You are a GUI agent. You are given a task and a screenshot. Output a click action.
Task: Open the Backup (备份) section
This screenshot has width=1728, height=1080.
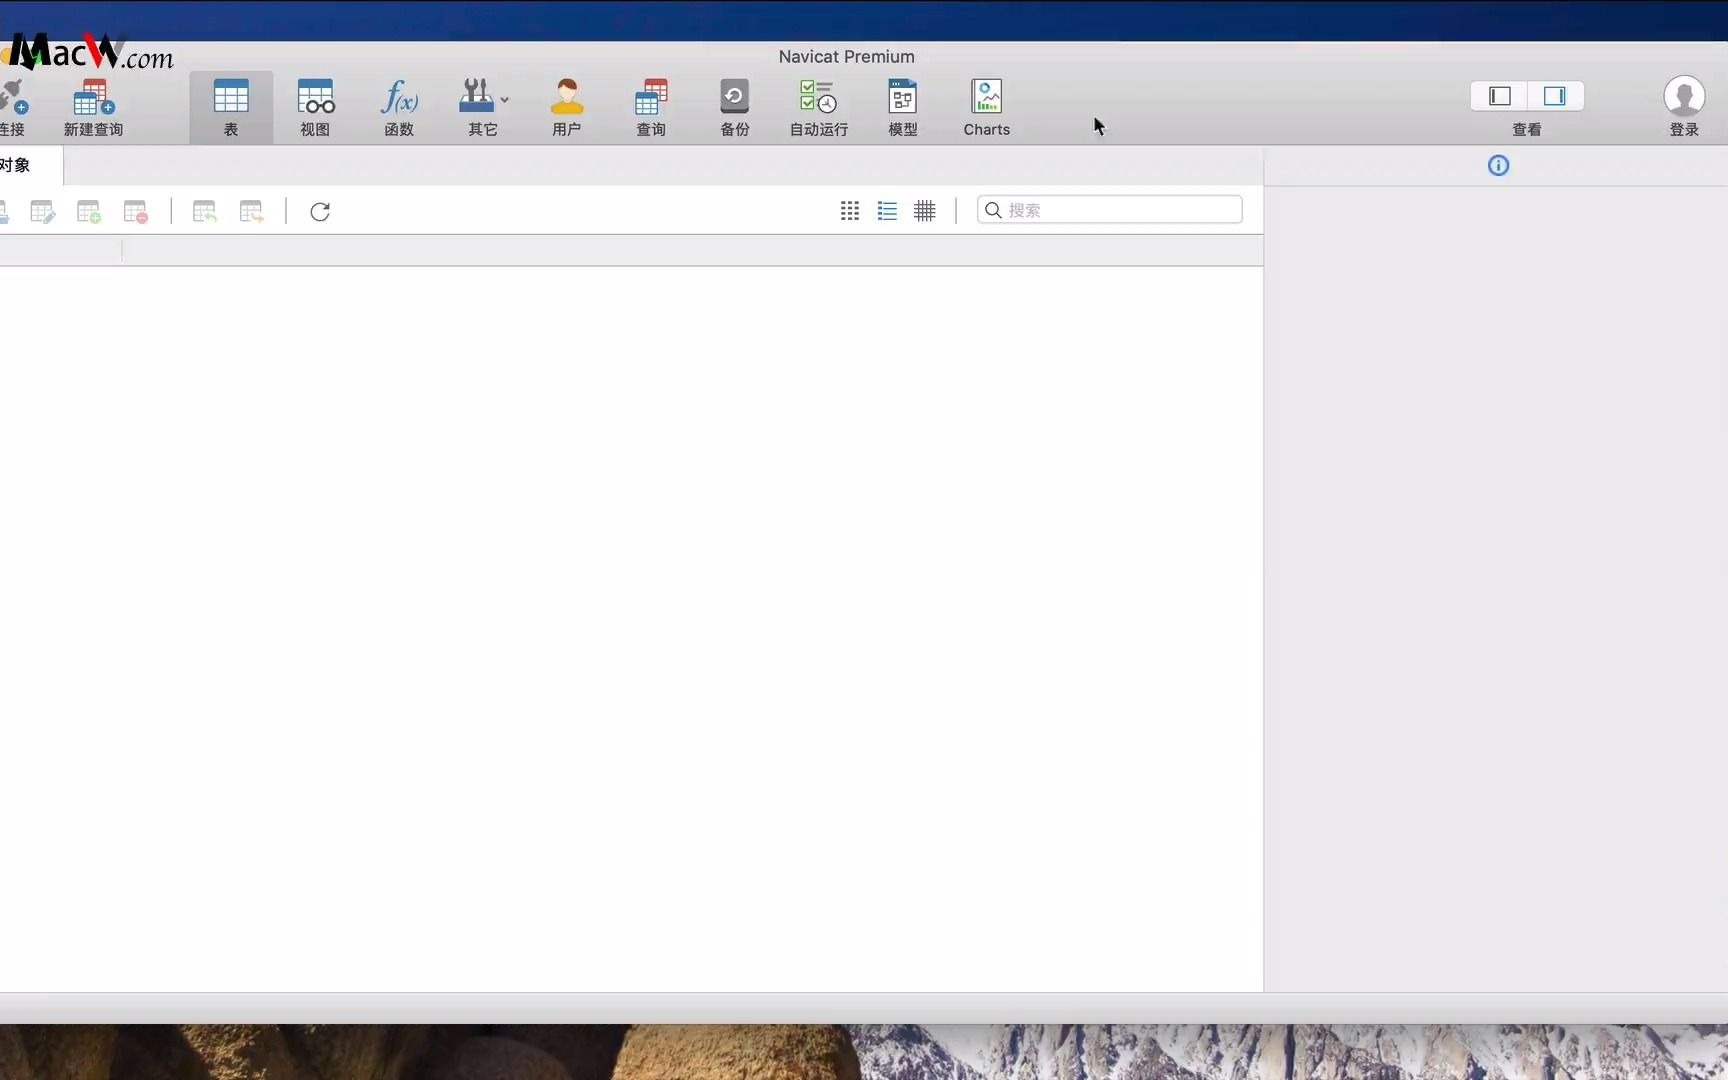pos(735,107)
